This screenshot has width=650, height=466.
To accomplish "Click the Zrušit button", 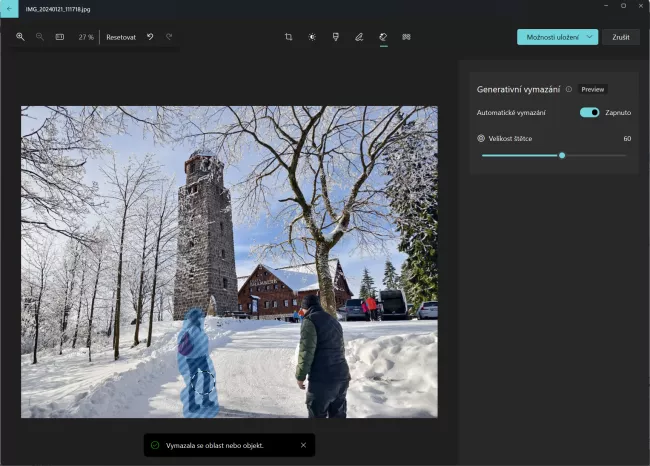I will click(620, 37).
